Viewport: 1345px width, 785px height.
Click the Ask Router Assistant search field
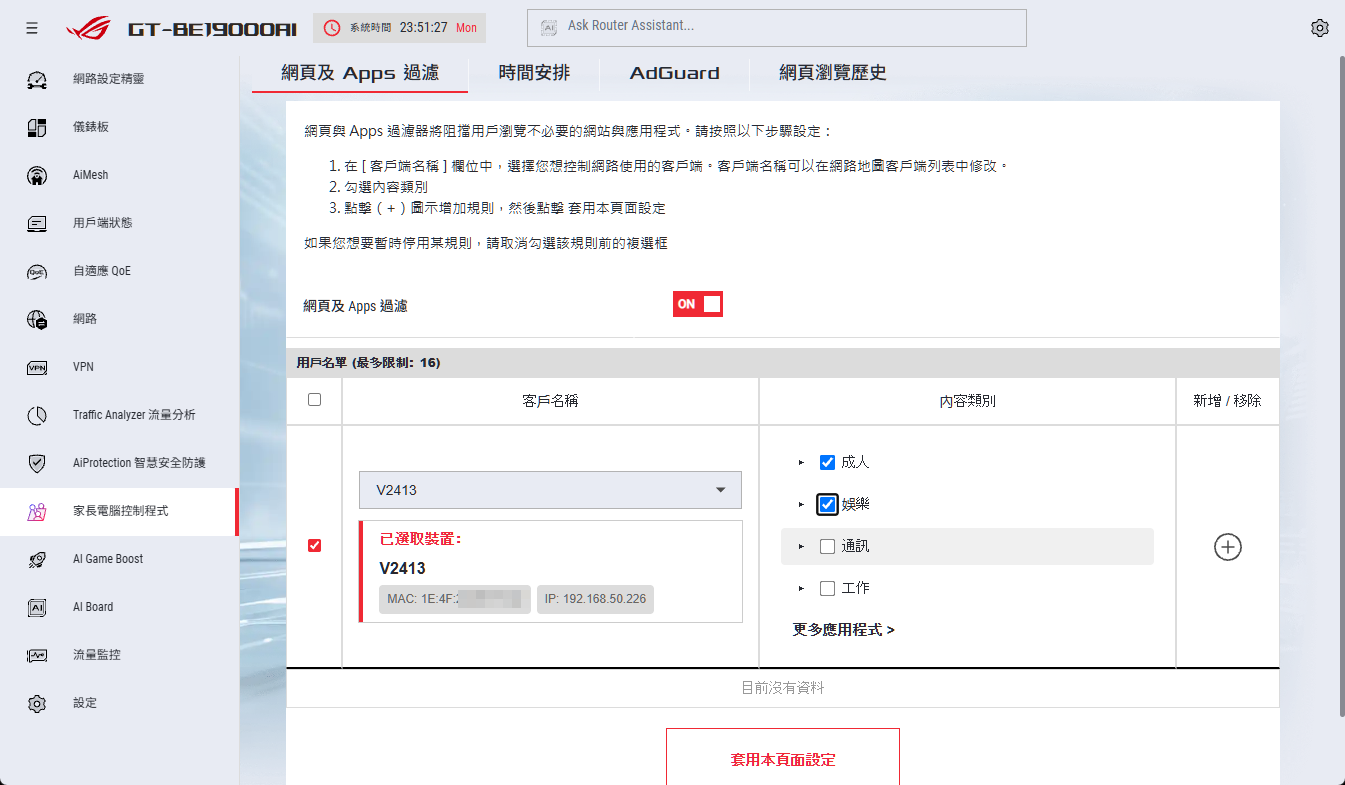(x=777, y=27)
